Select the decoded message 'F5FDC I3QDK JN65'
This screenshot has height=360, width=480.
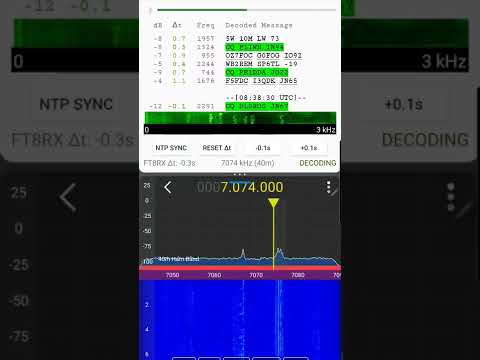pos(261,81)
